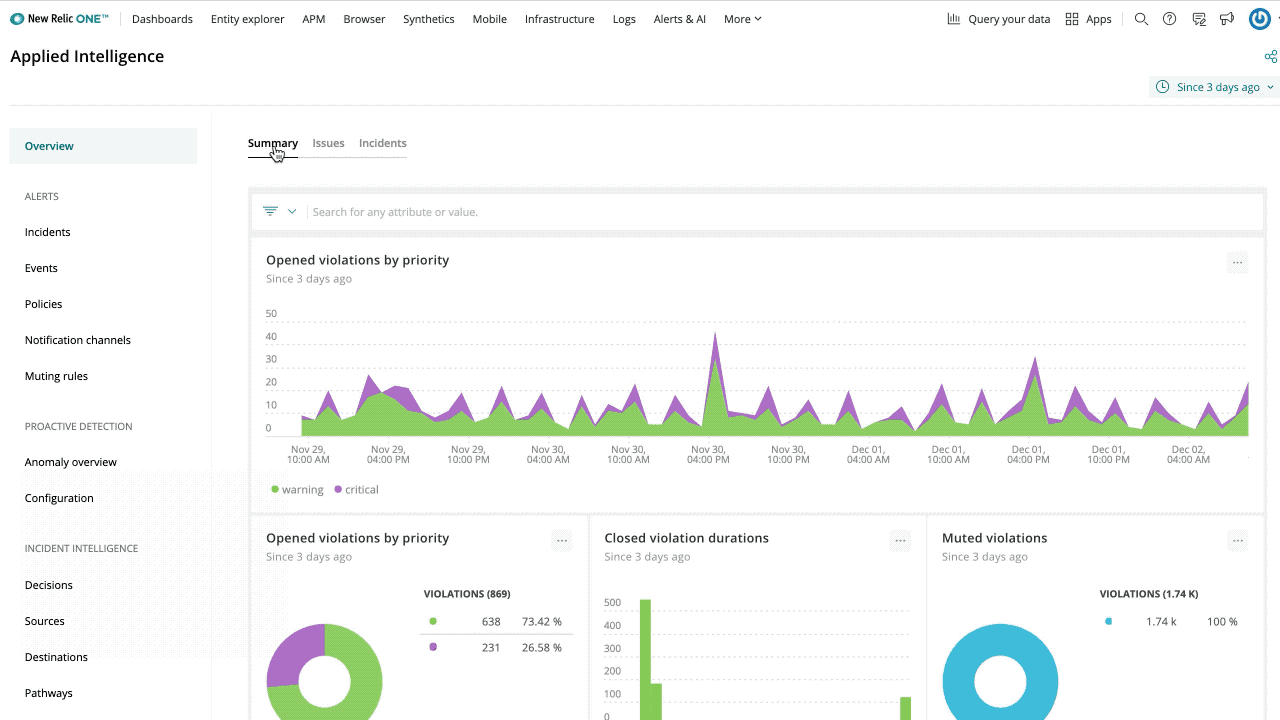
Task: Open Query your data
Action: [998, 19]
